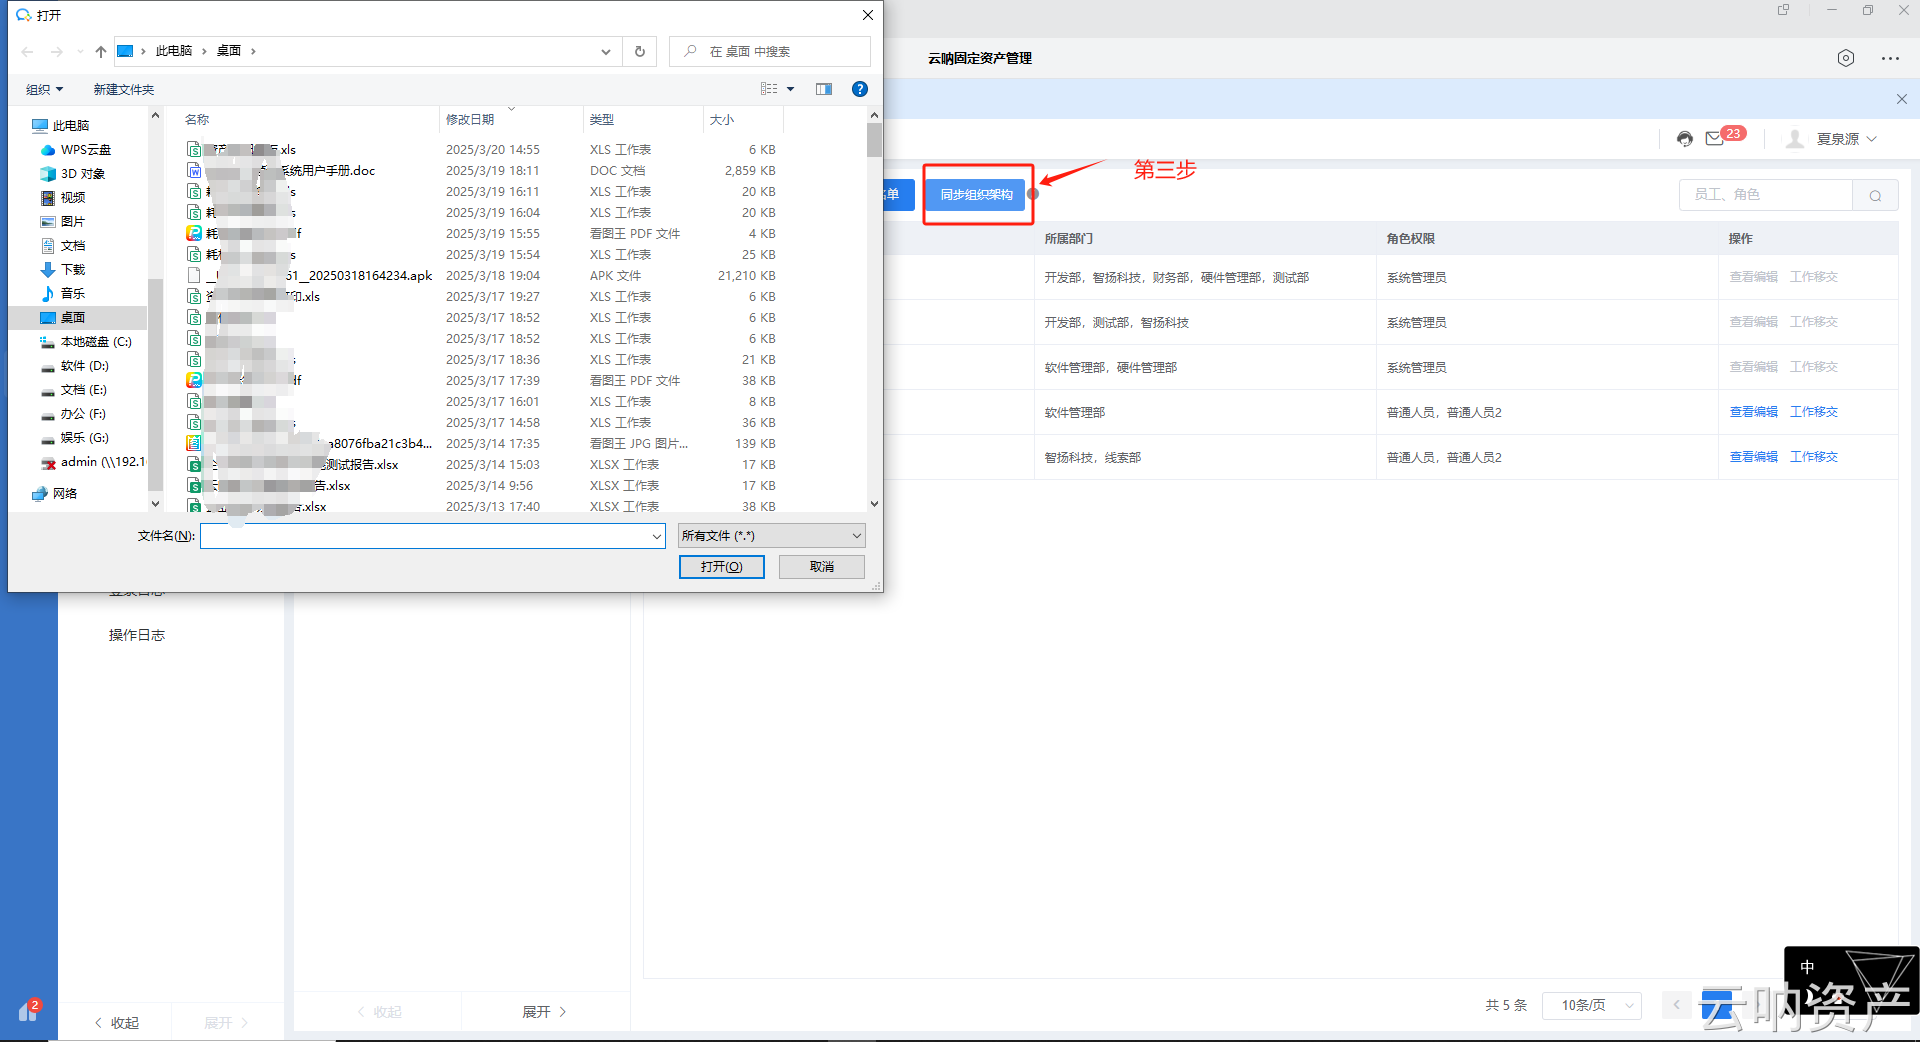Click the magnifier search button beside 员工、角色
The height and width of the screenshot is (1042, 1920).
[1875, 195]
